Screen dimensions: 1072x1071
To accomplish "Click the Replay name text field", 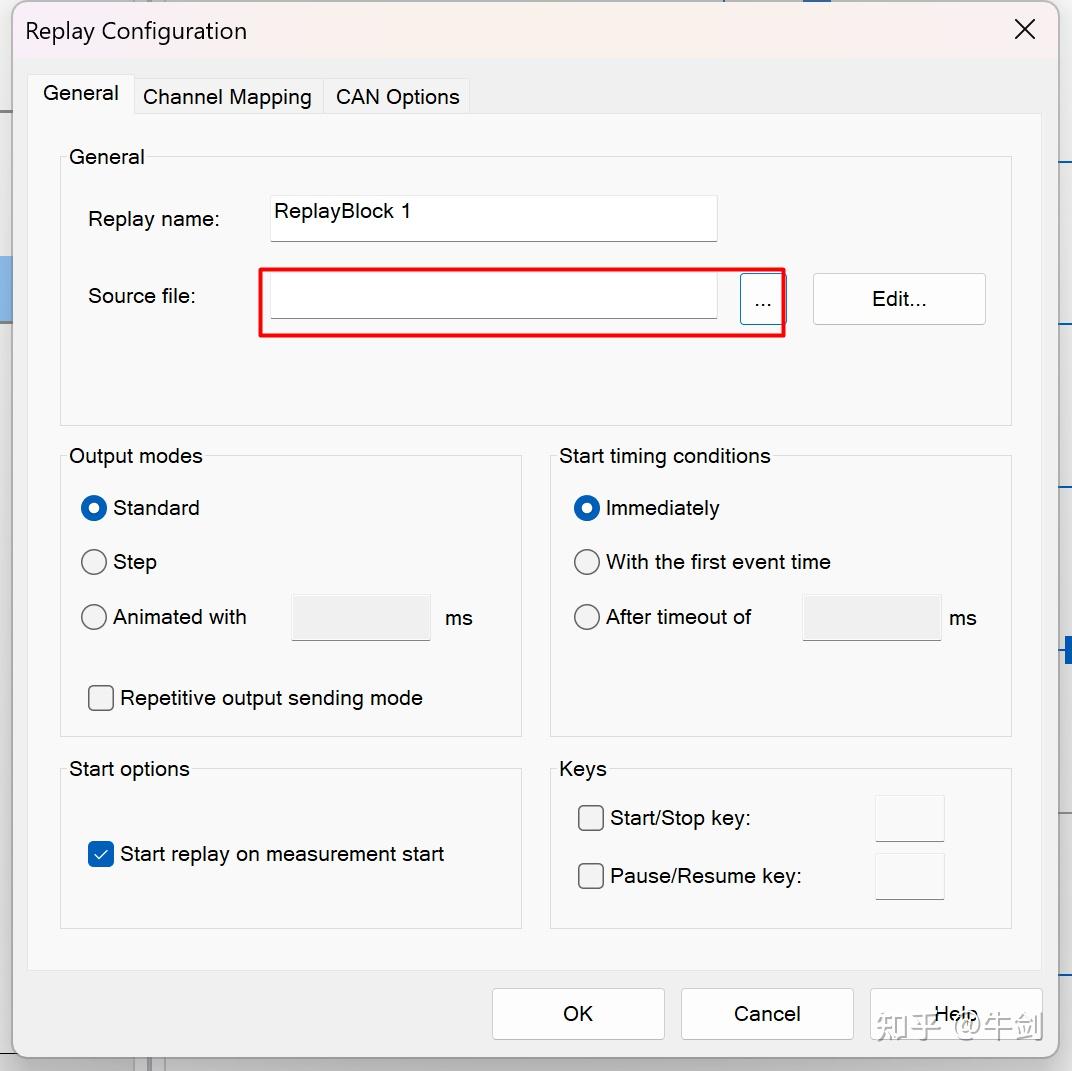I will (x=493, y=218).
